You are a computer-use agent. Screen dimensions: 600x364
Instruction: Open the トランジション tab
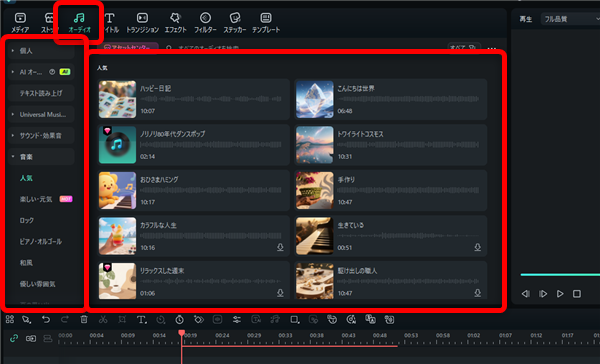(x=142, y=23)
